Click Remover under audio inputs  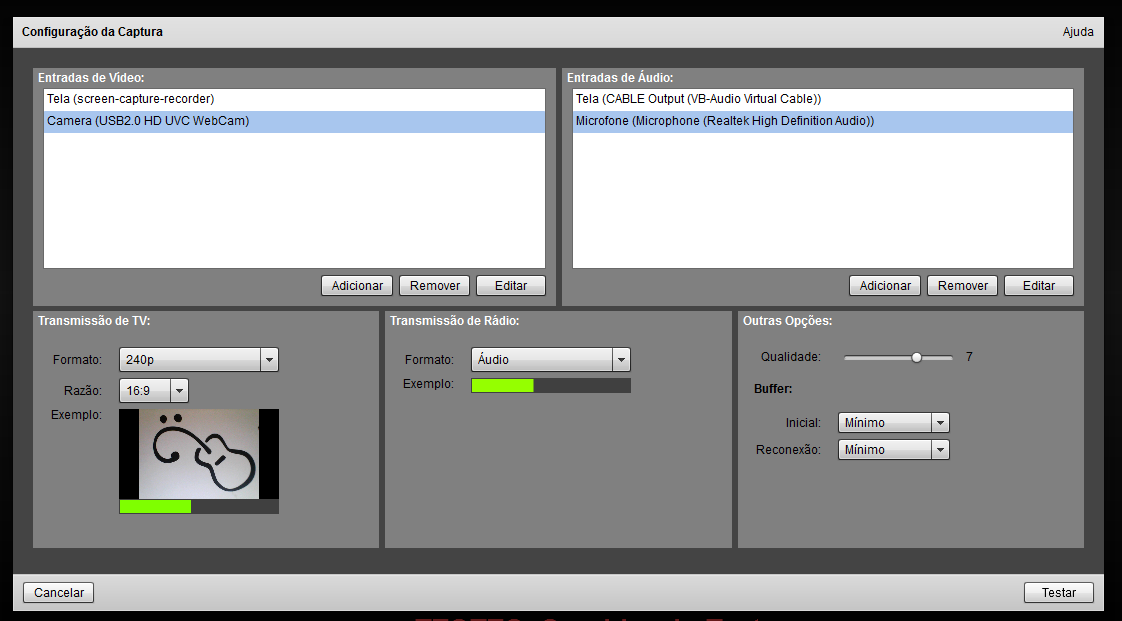pyautogui.click(x=962, y=286)
